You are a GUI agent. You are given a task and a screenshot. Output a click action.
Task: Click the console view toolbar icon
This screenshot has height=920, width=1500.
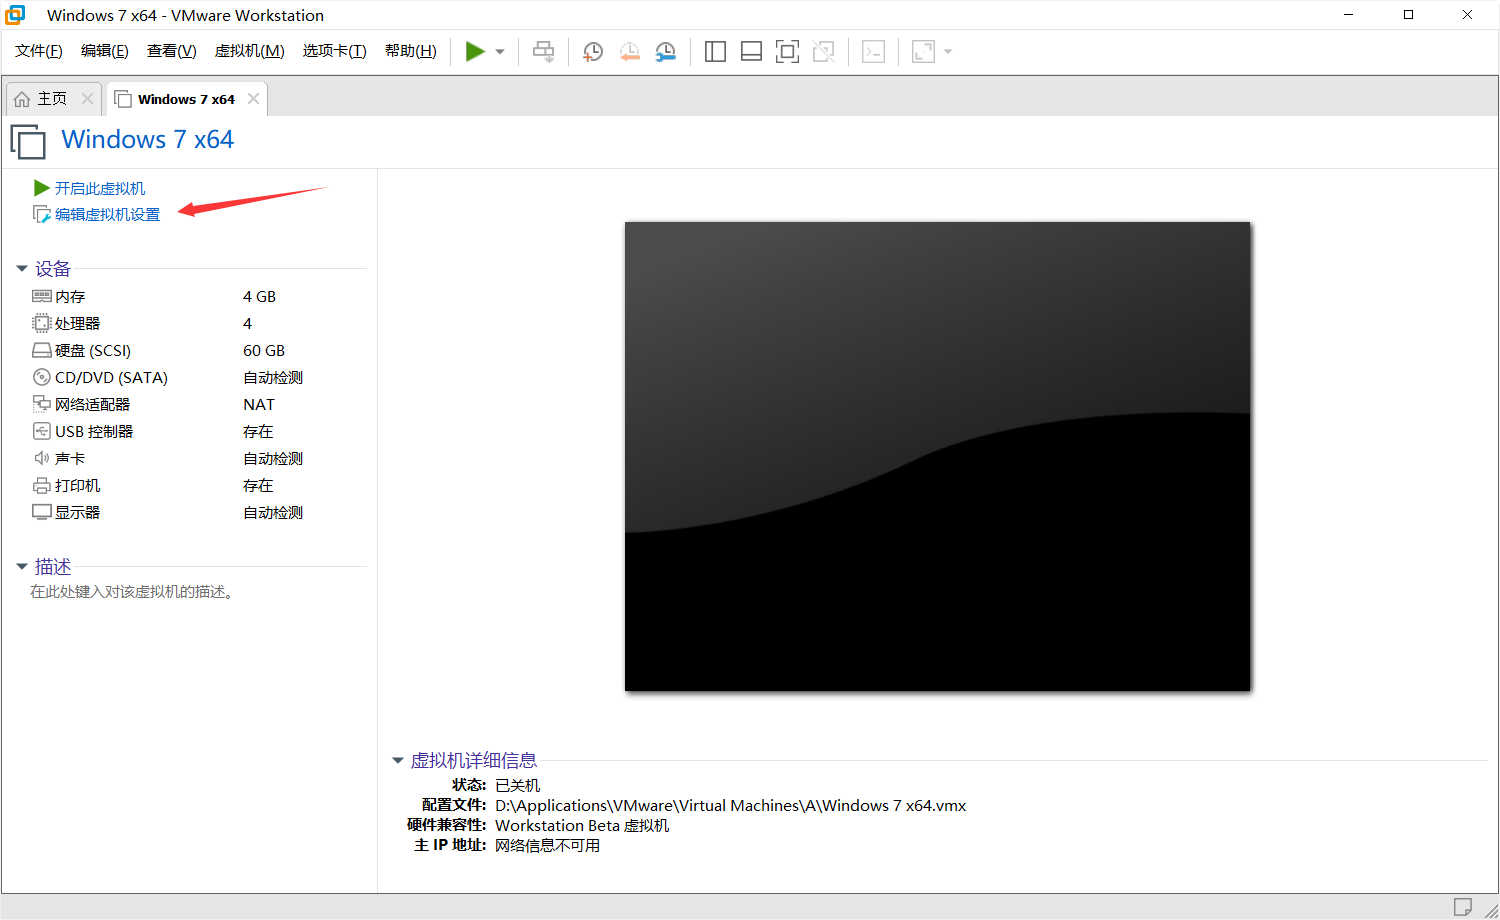tap(873, 52)
